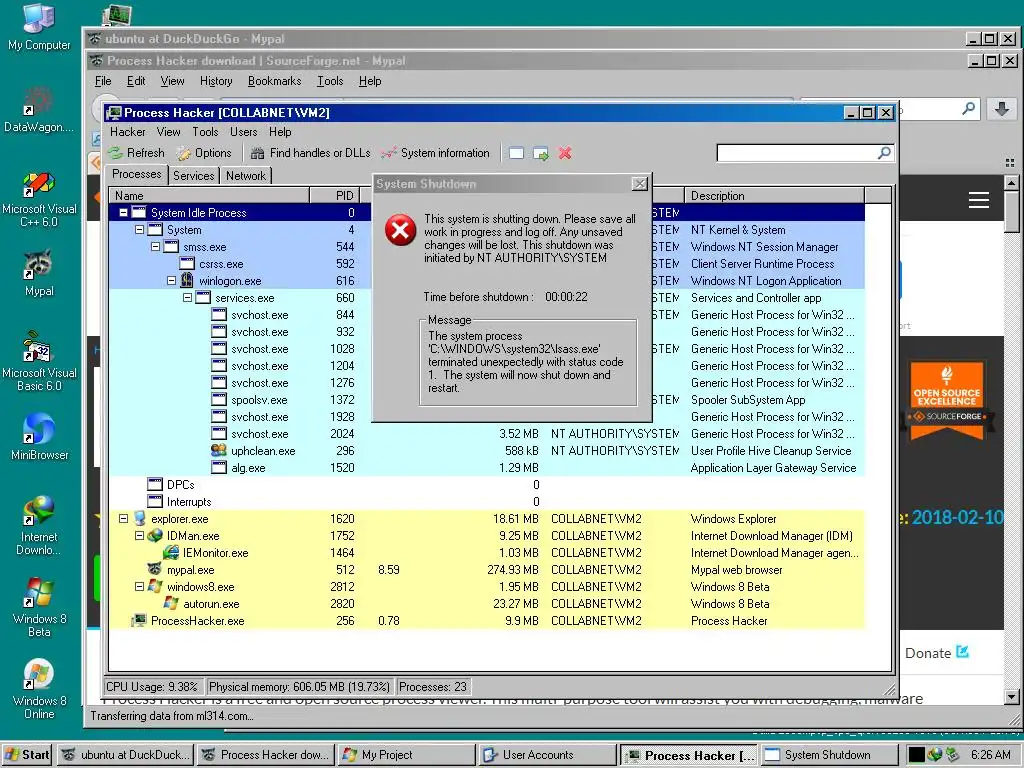Click the find window toolbar icon
The width and height of the screenshot is (1024, 768).
[517, 153]
